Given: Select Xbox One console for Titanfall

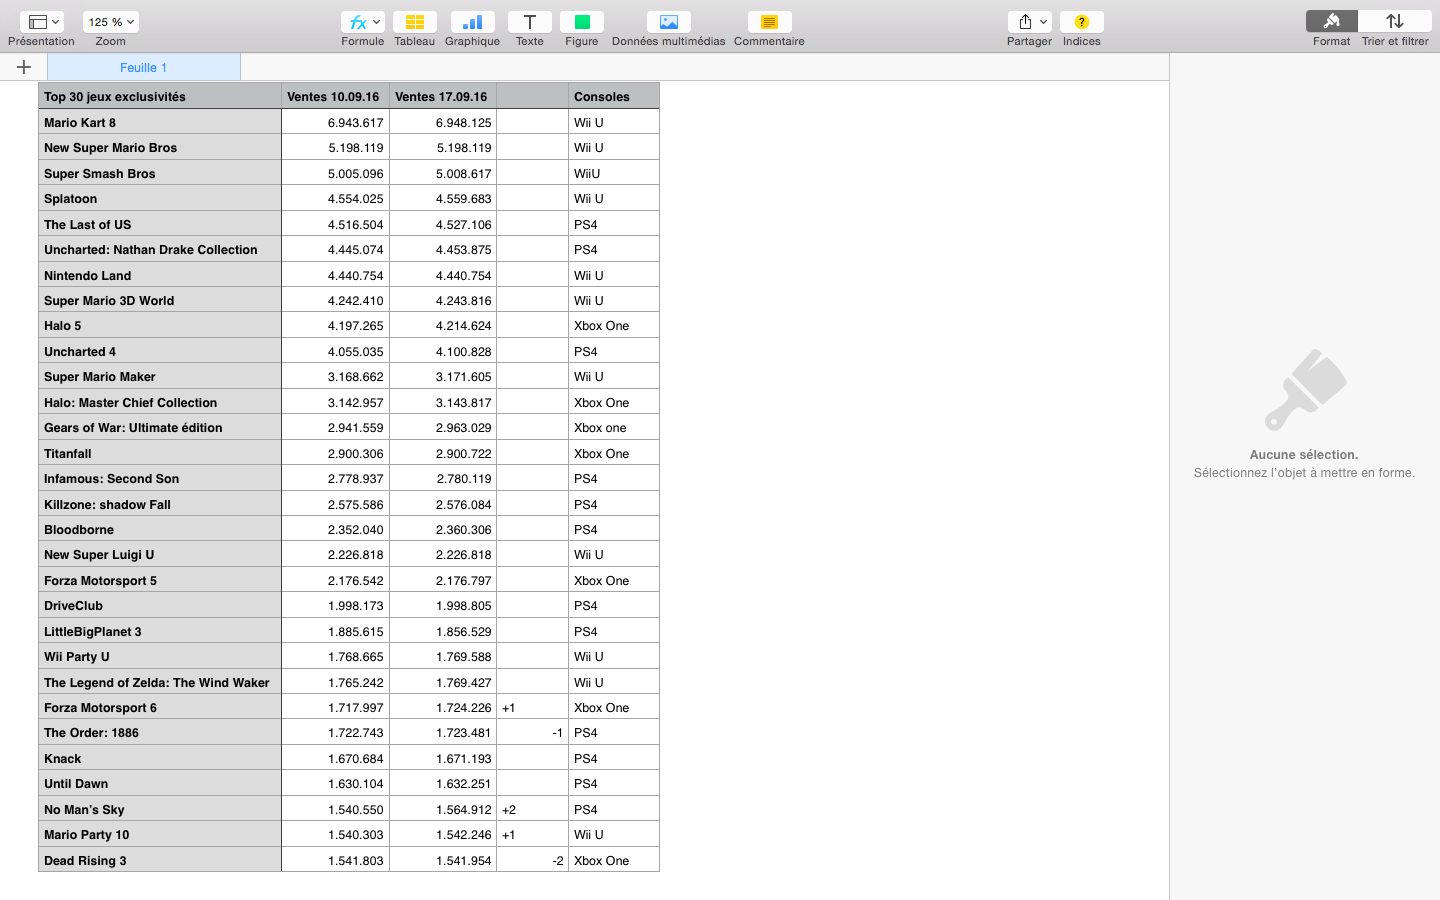Looking at the screenshot, I should [614, 453].
